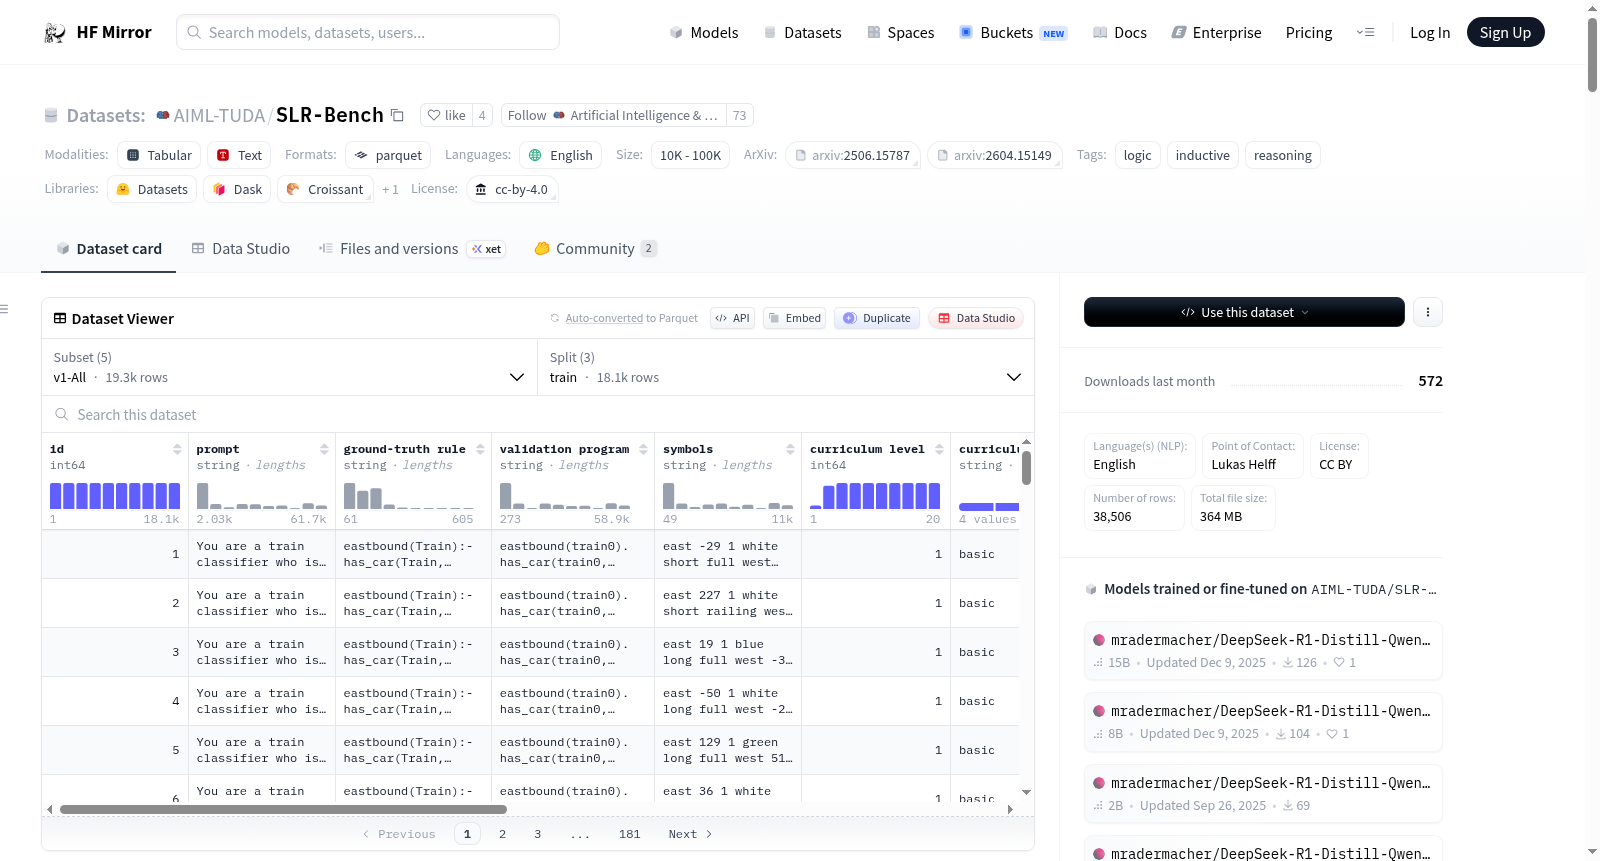Sort by the validation program column

pyautogui.click(x=643, y=449)
